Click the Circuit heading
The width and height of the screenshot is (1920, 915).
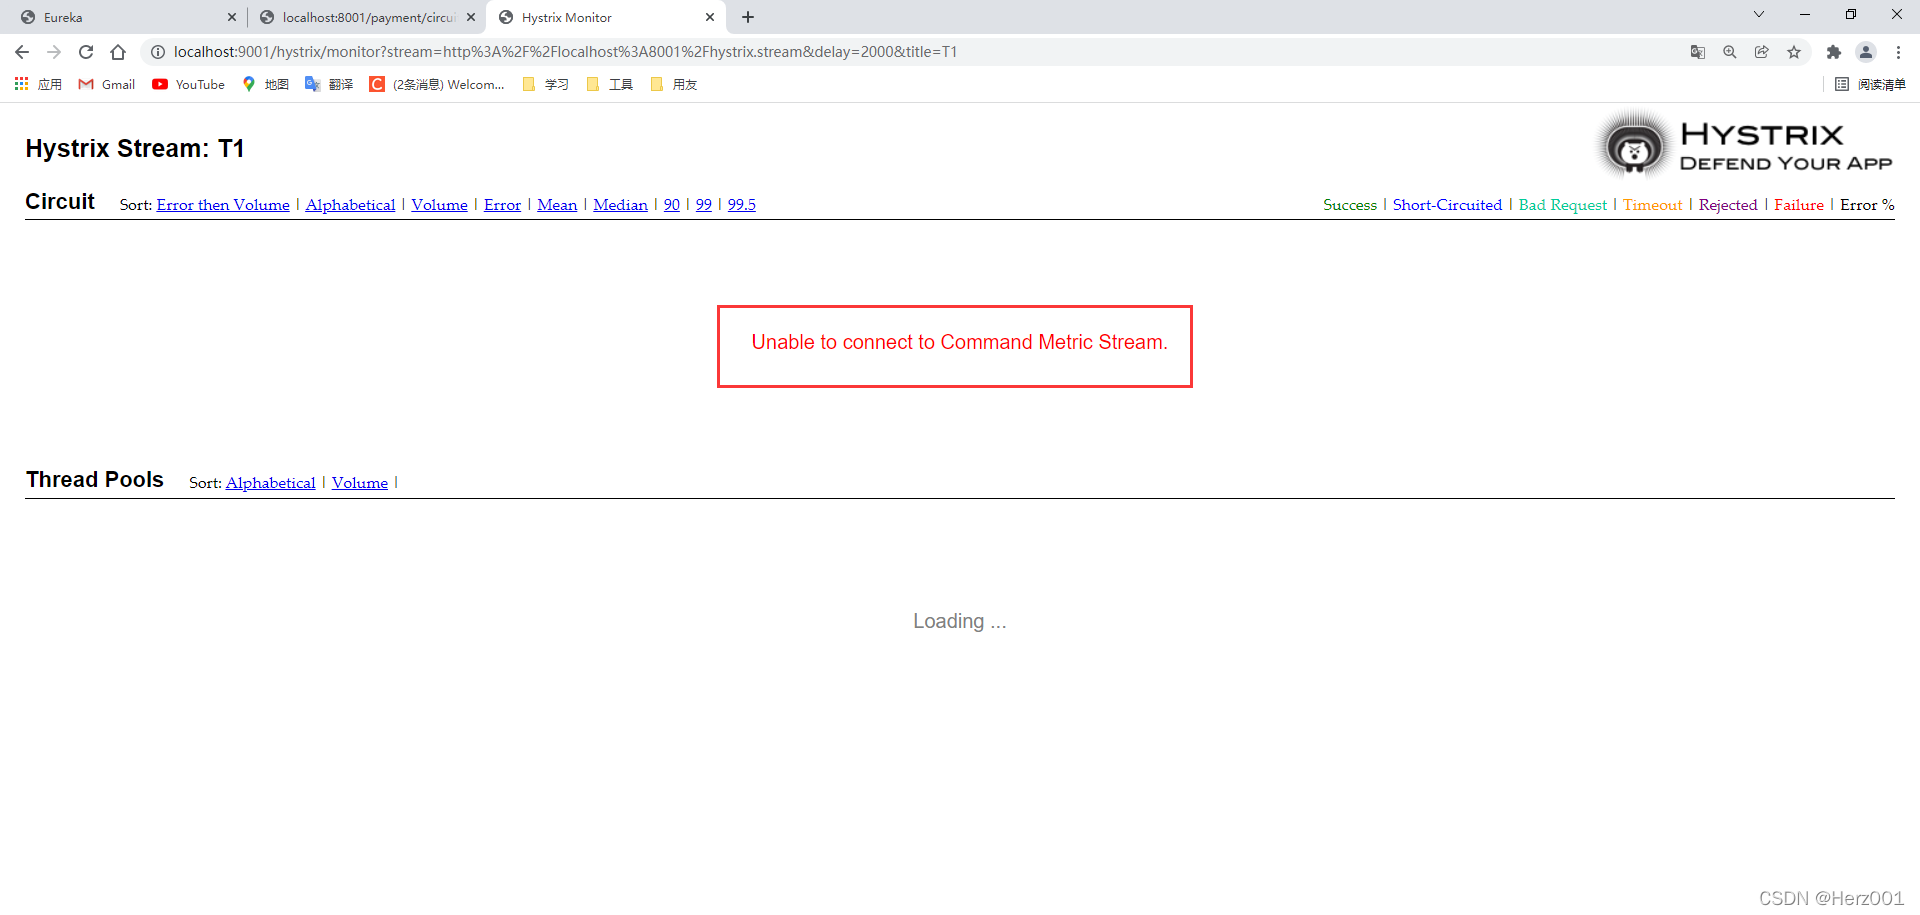[60, 202]
